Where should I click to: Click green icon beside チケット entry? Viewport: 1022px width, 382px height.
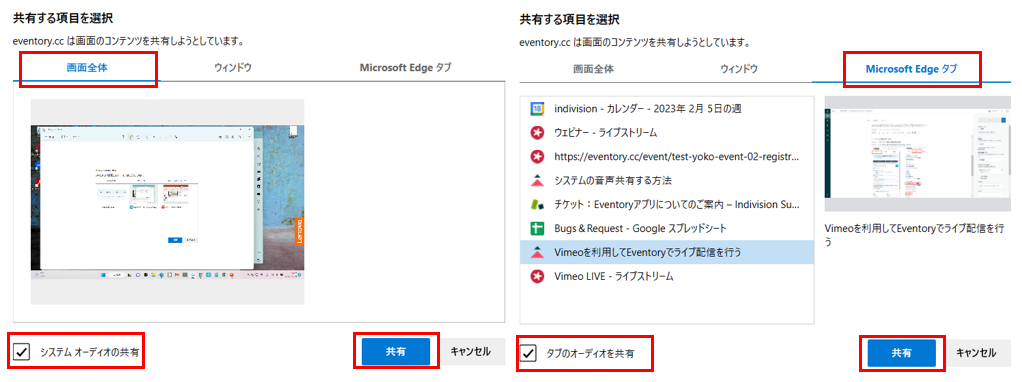[x=537, y=205]
